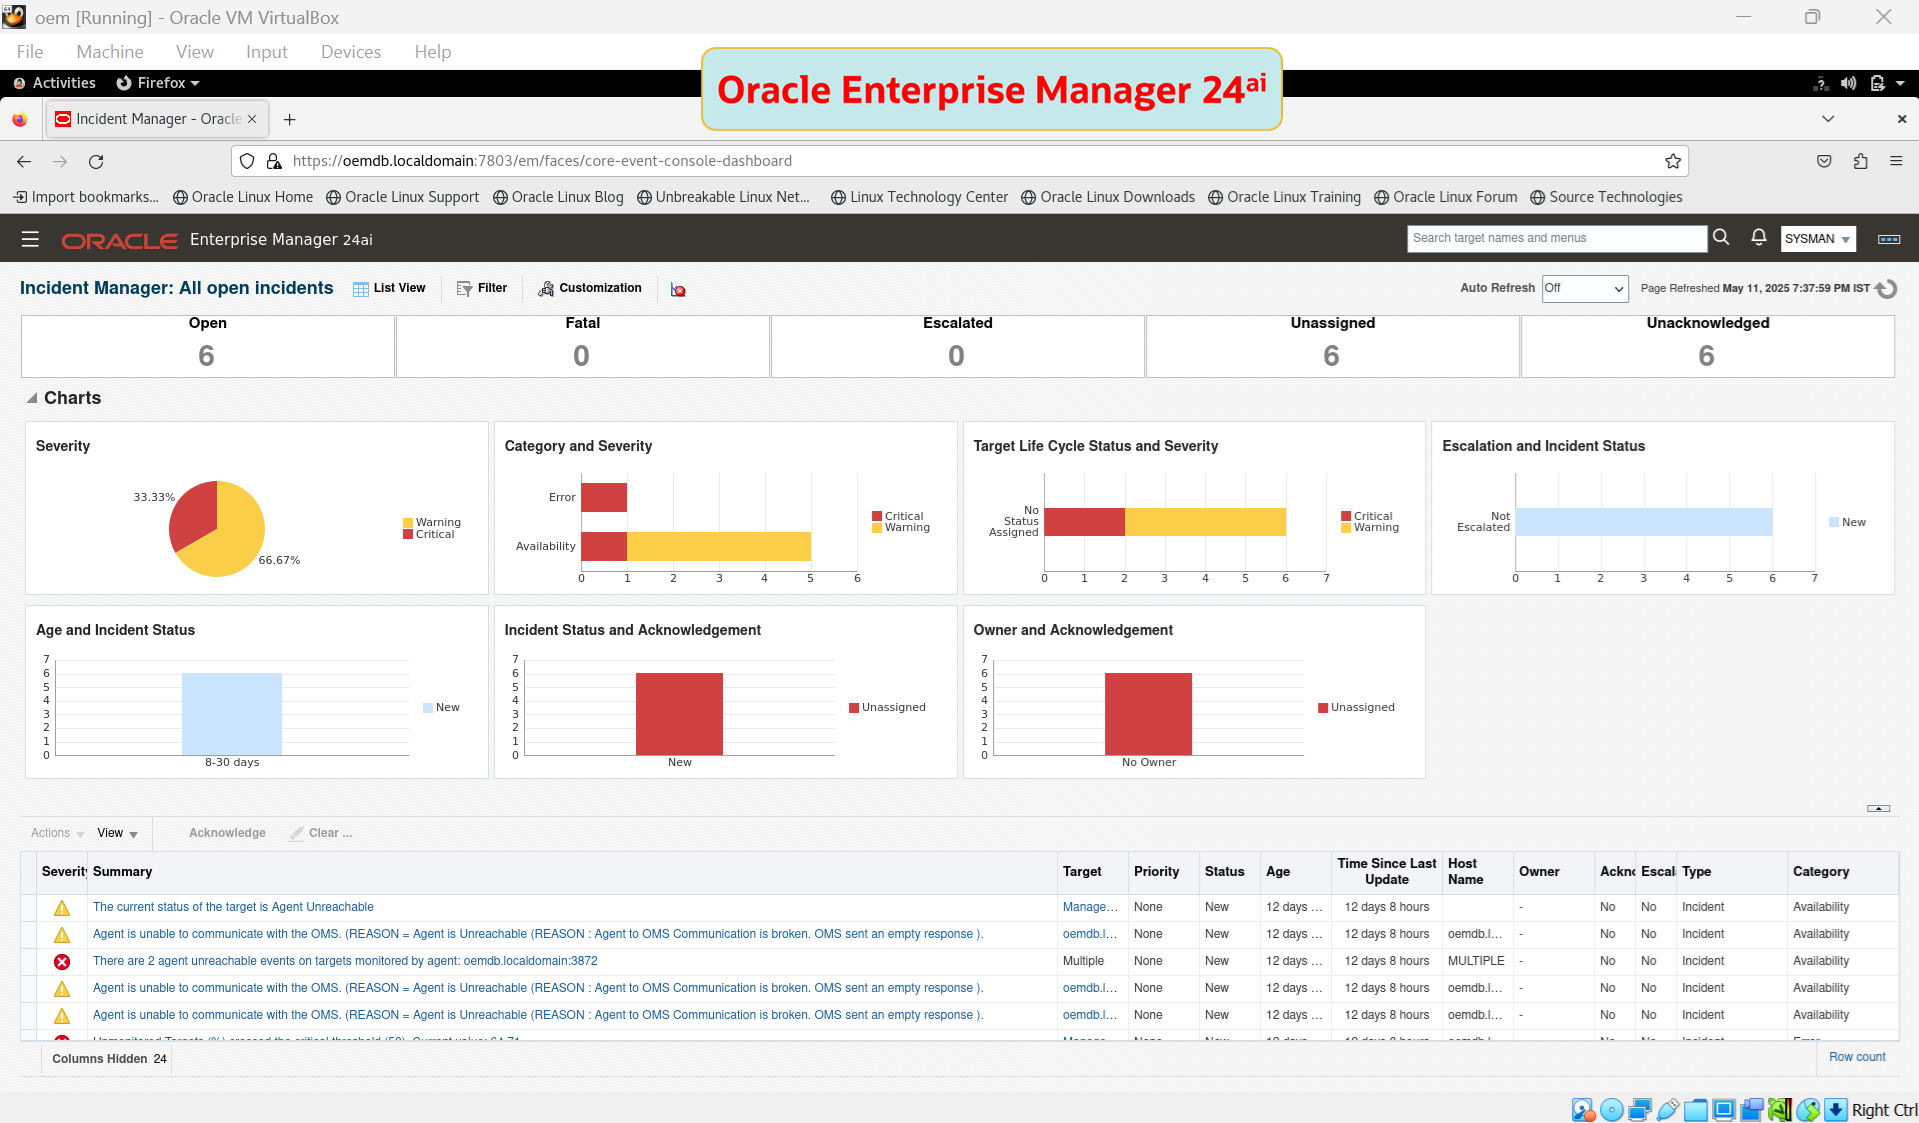Click the List View grid icon

(361, 289)
